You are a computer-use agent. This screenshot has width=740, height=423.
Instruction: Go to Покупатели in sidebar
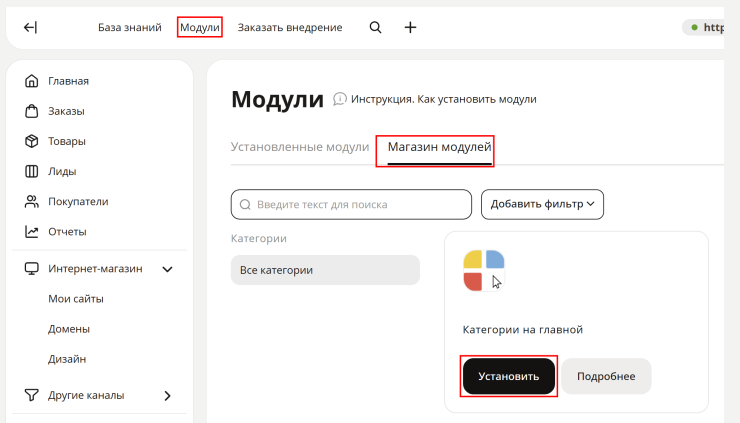[78, 202]
